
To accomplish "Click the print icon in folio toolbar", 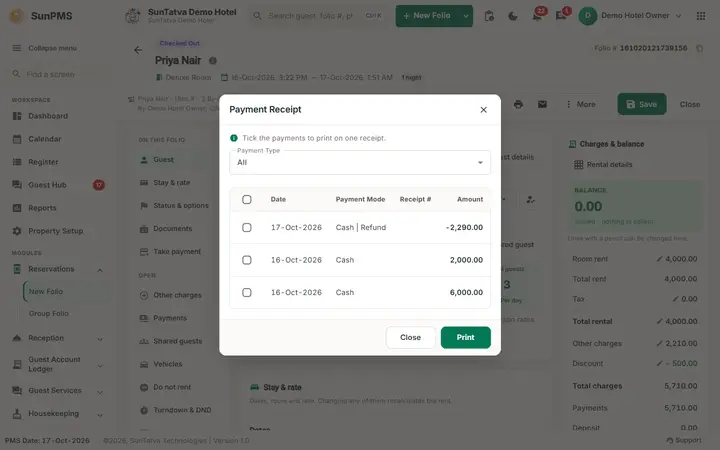I will pos(518,104).
